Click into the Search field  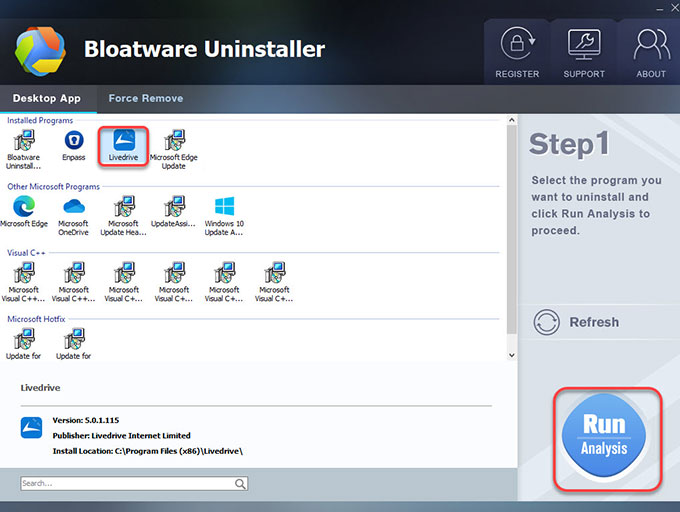tap(134, 483)
